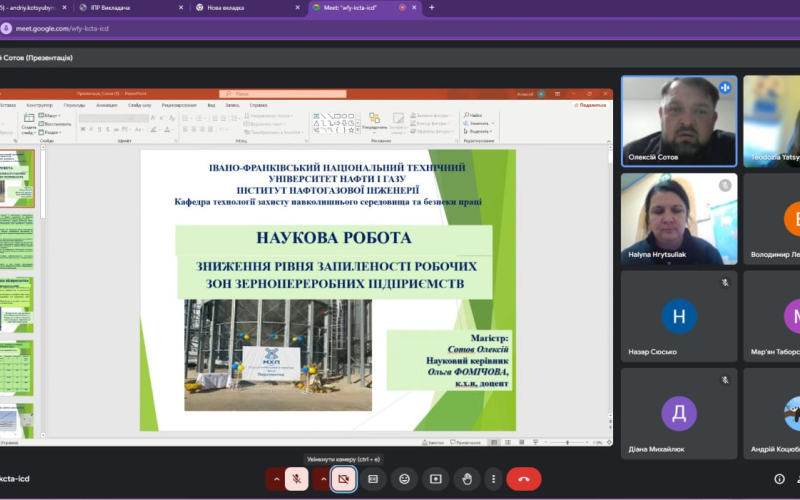Click Создать слайд new slide button
800x500 pixels.
pyautogui.click(x=29, y=124)
